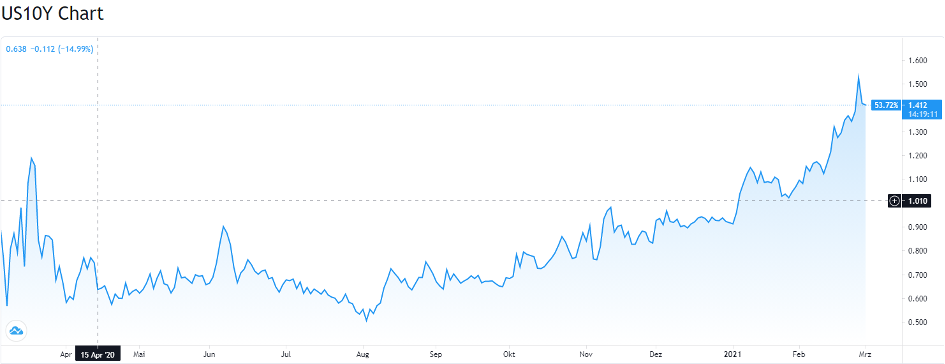
Task: Click the Feb label on time axis
Action: click(x=799, y=354)
